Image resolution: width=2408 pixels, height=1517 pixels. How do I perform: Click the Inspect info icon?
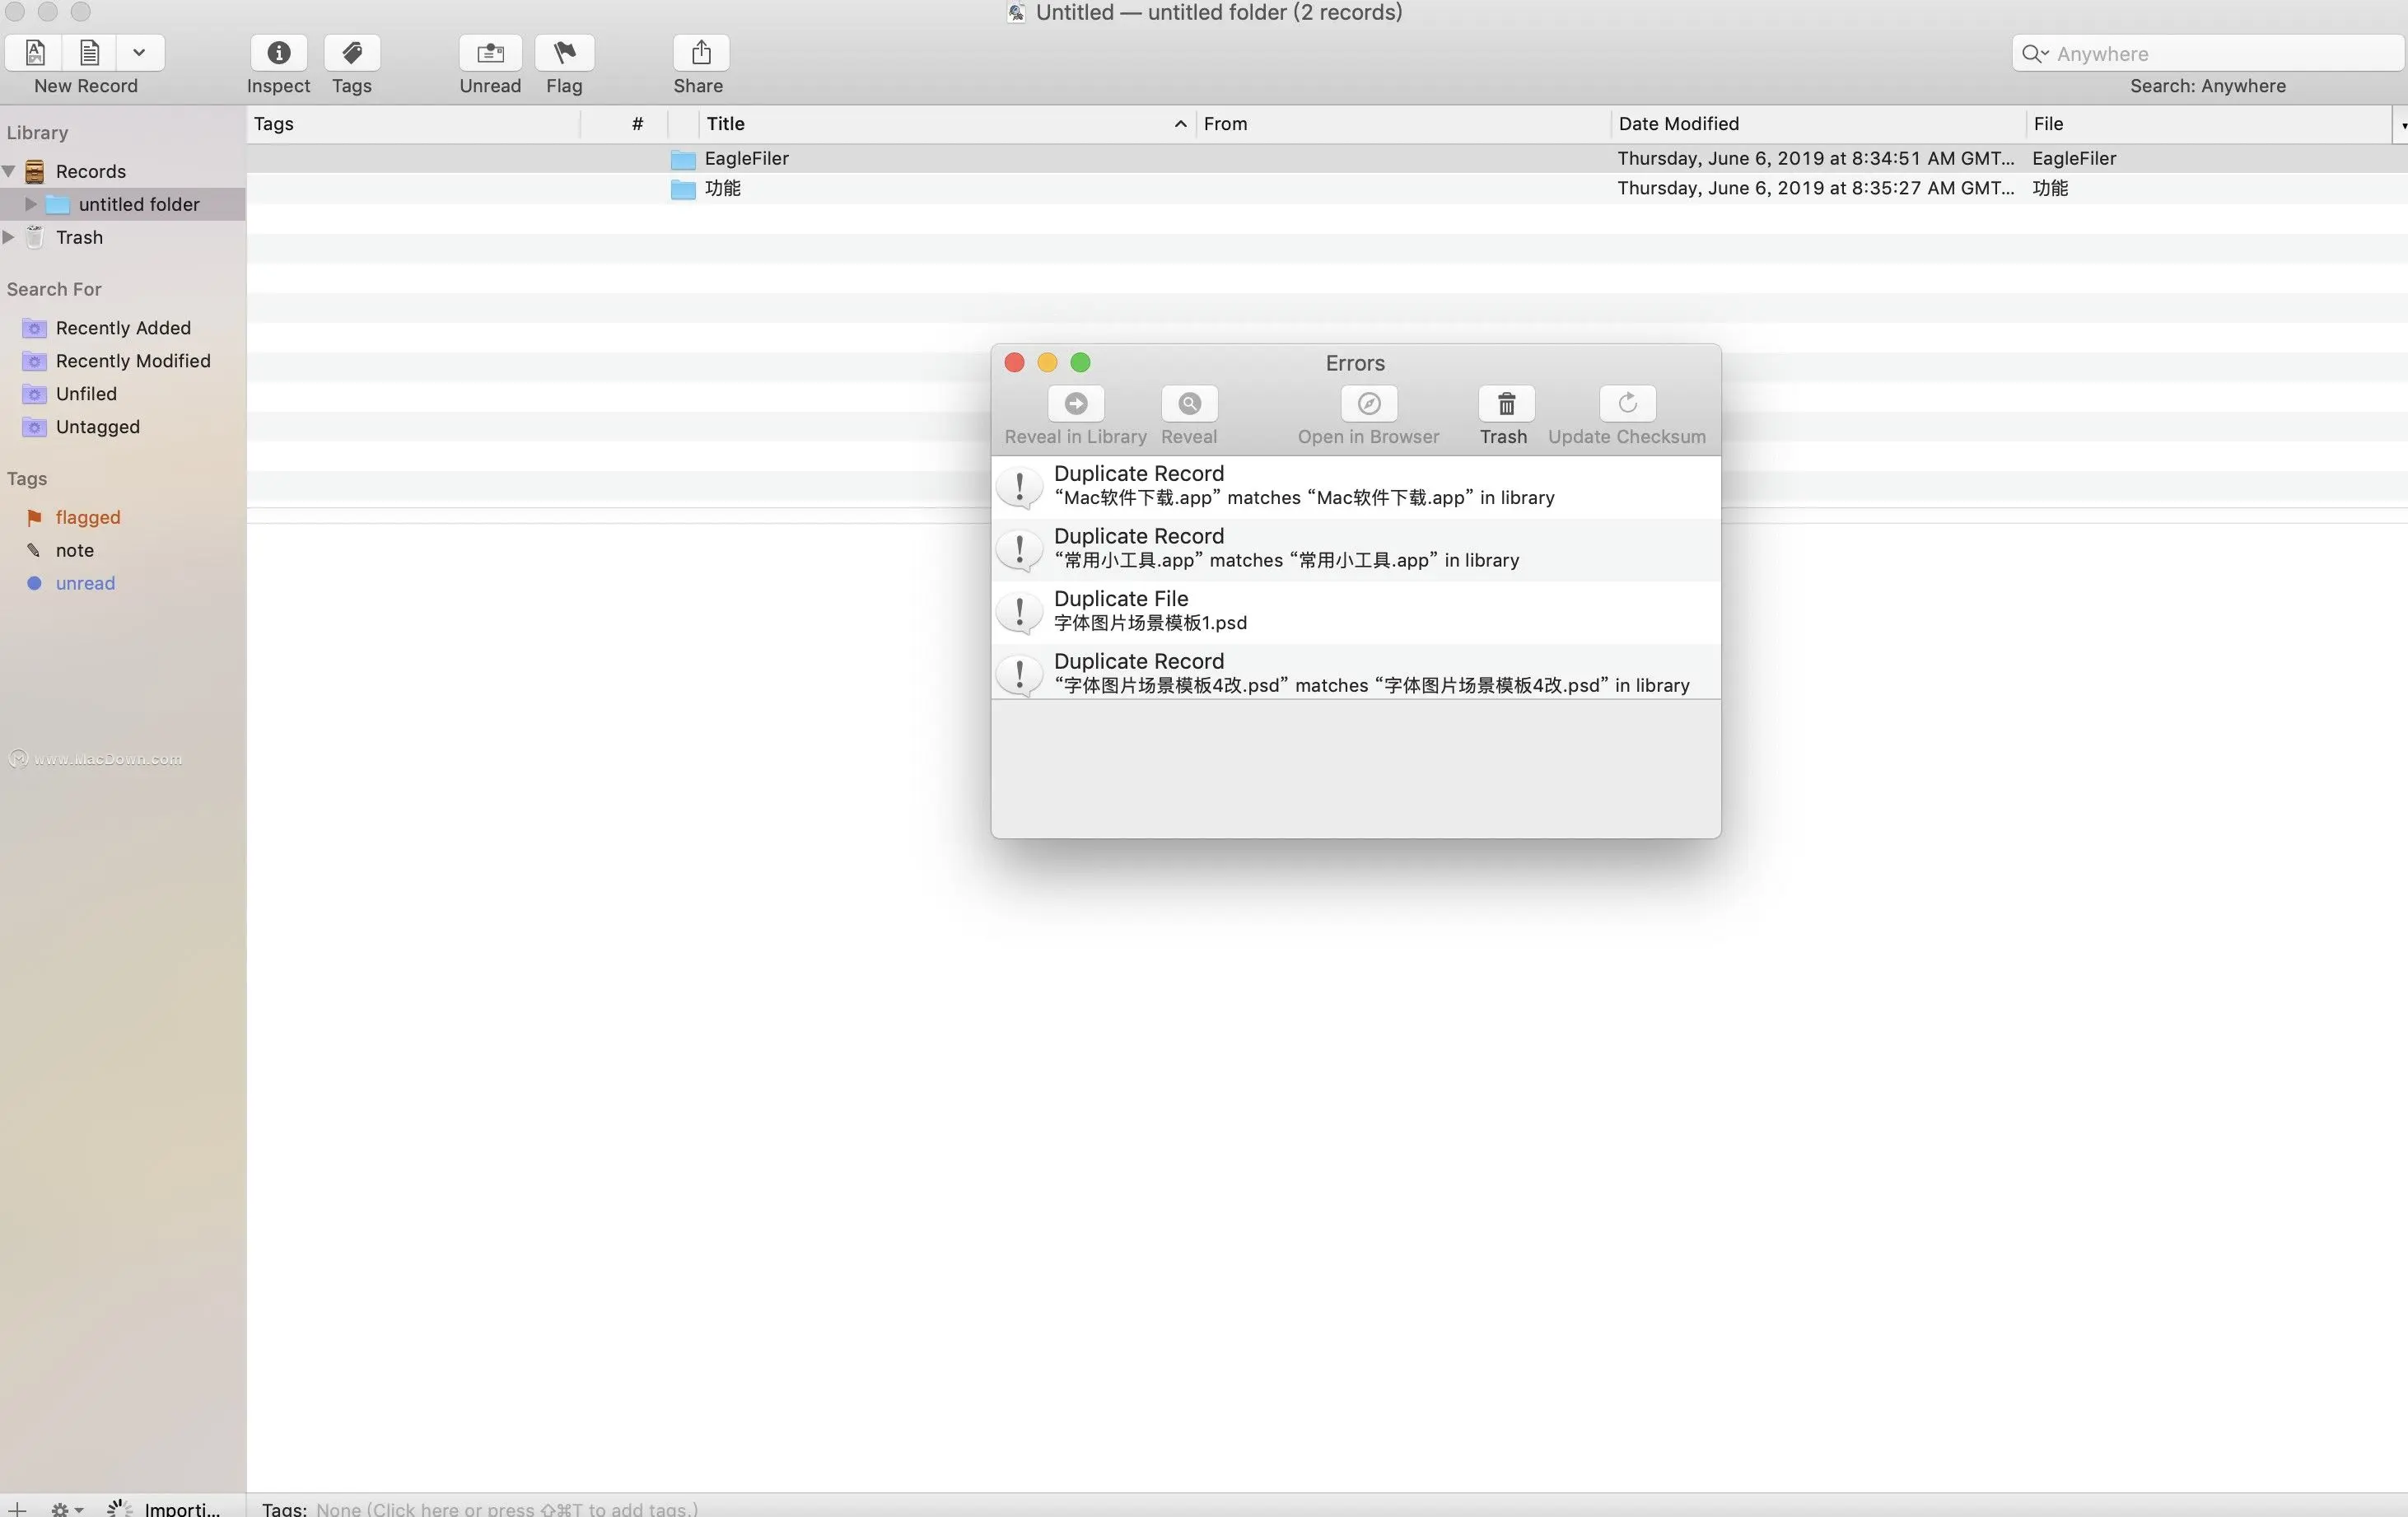point(279,53)
